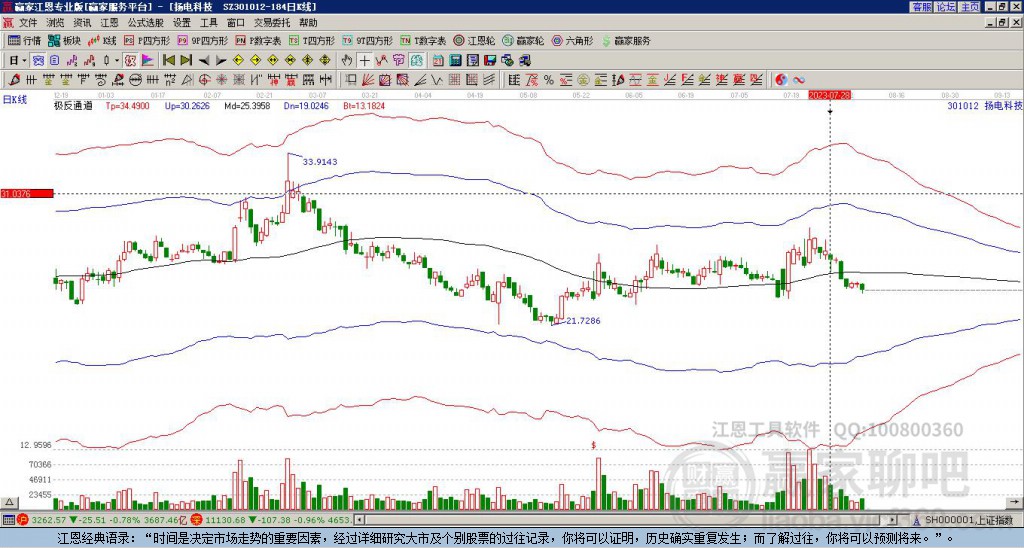Click the red Gann fan lines icon
Viewport: 1024px width, 548px height.
pyautogui.click(x=367, y=80)
